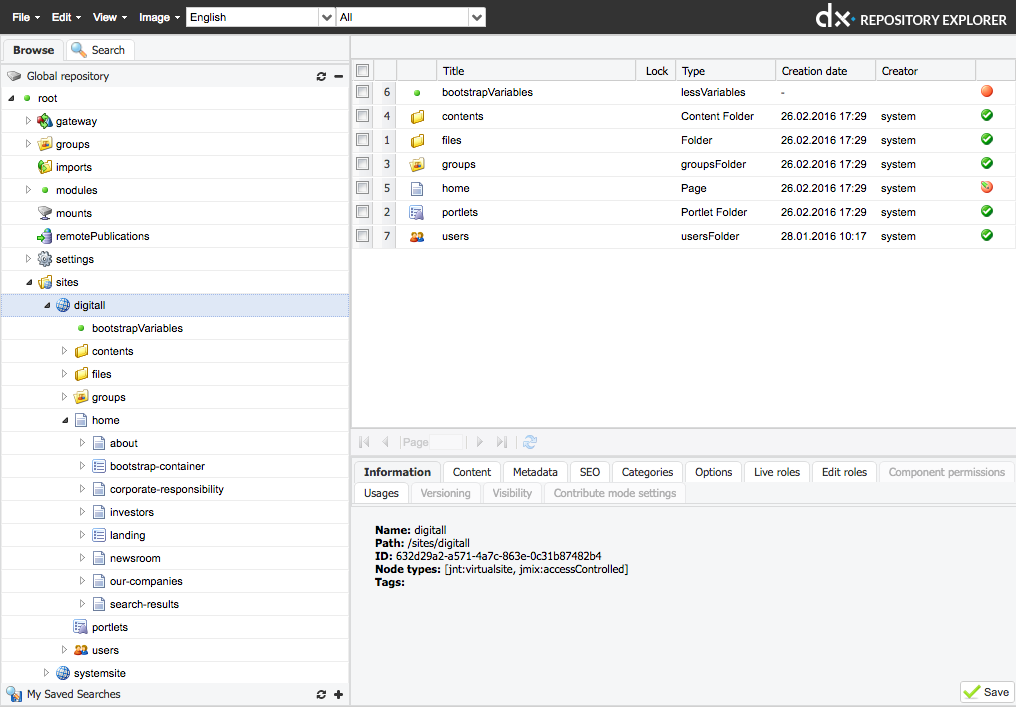Click the imports folder icon in tree
1016x710 pixels.
45,167
